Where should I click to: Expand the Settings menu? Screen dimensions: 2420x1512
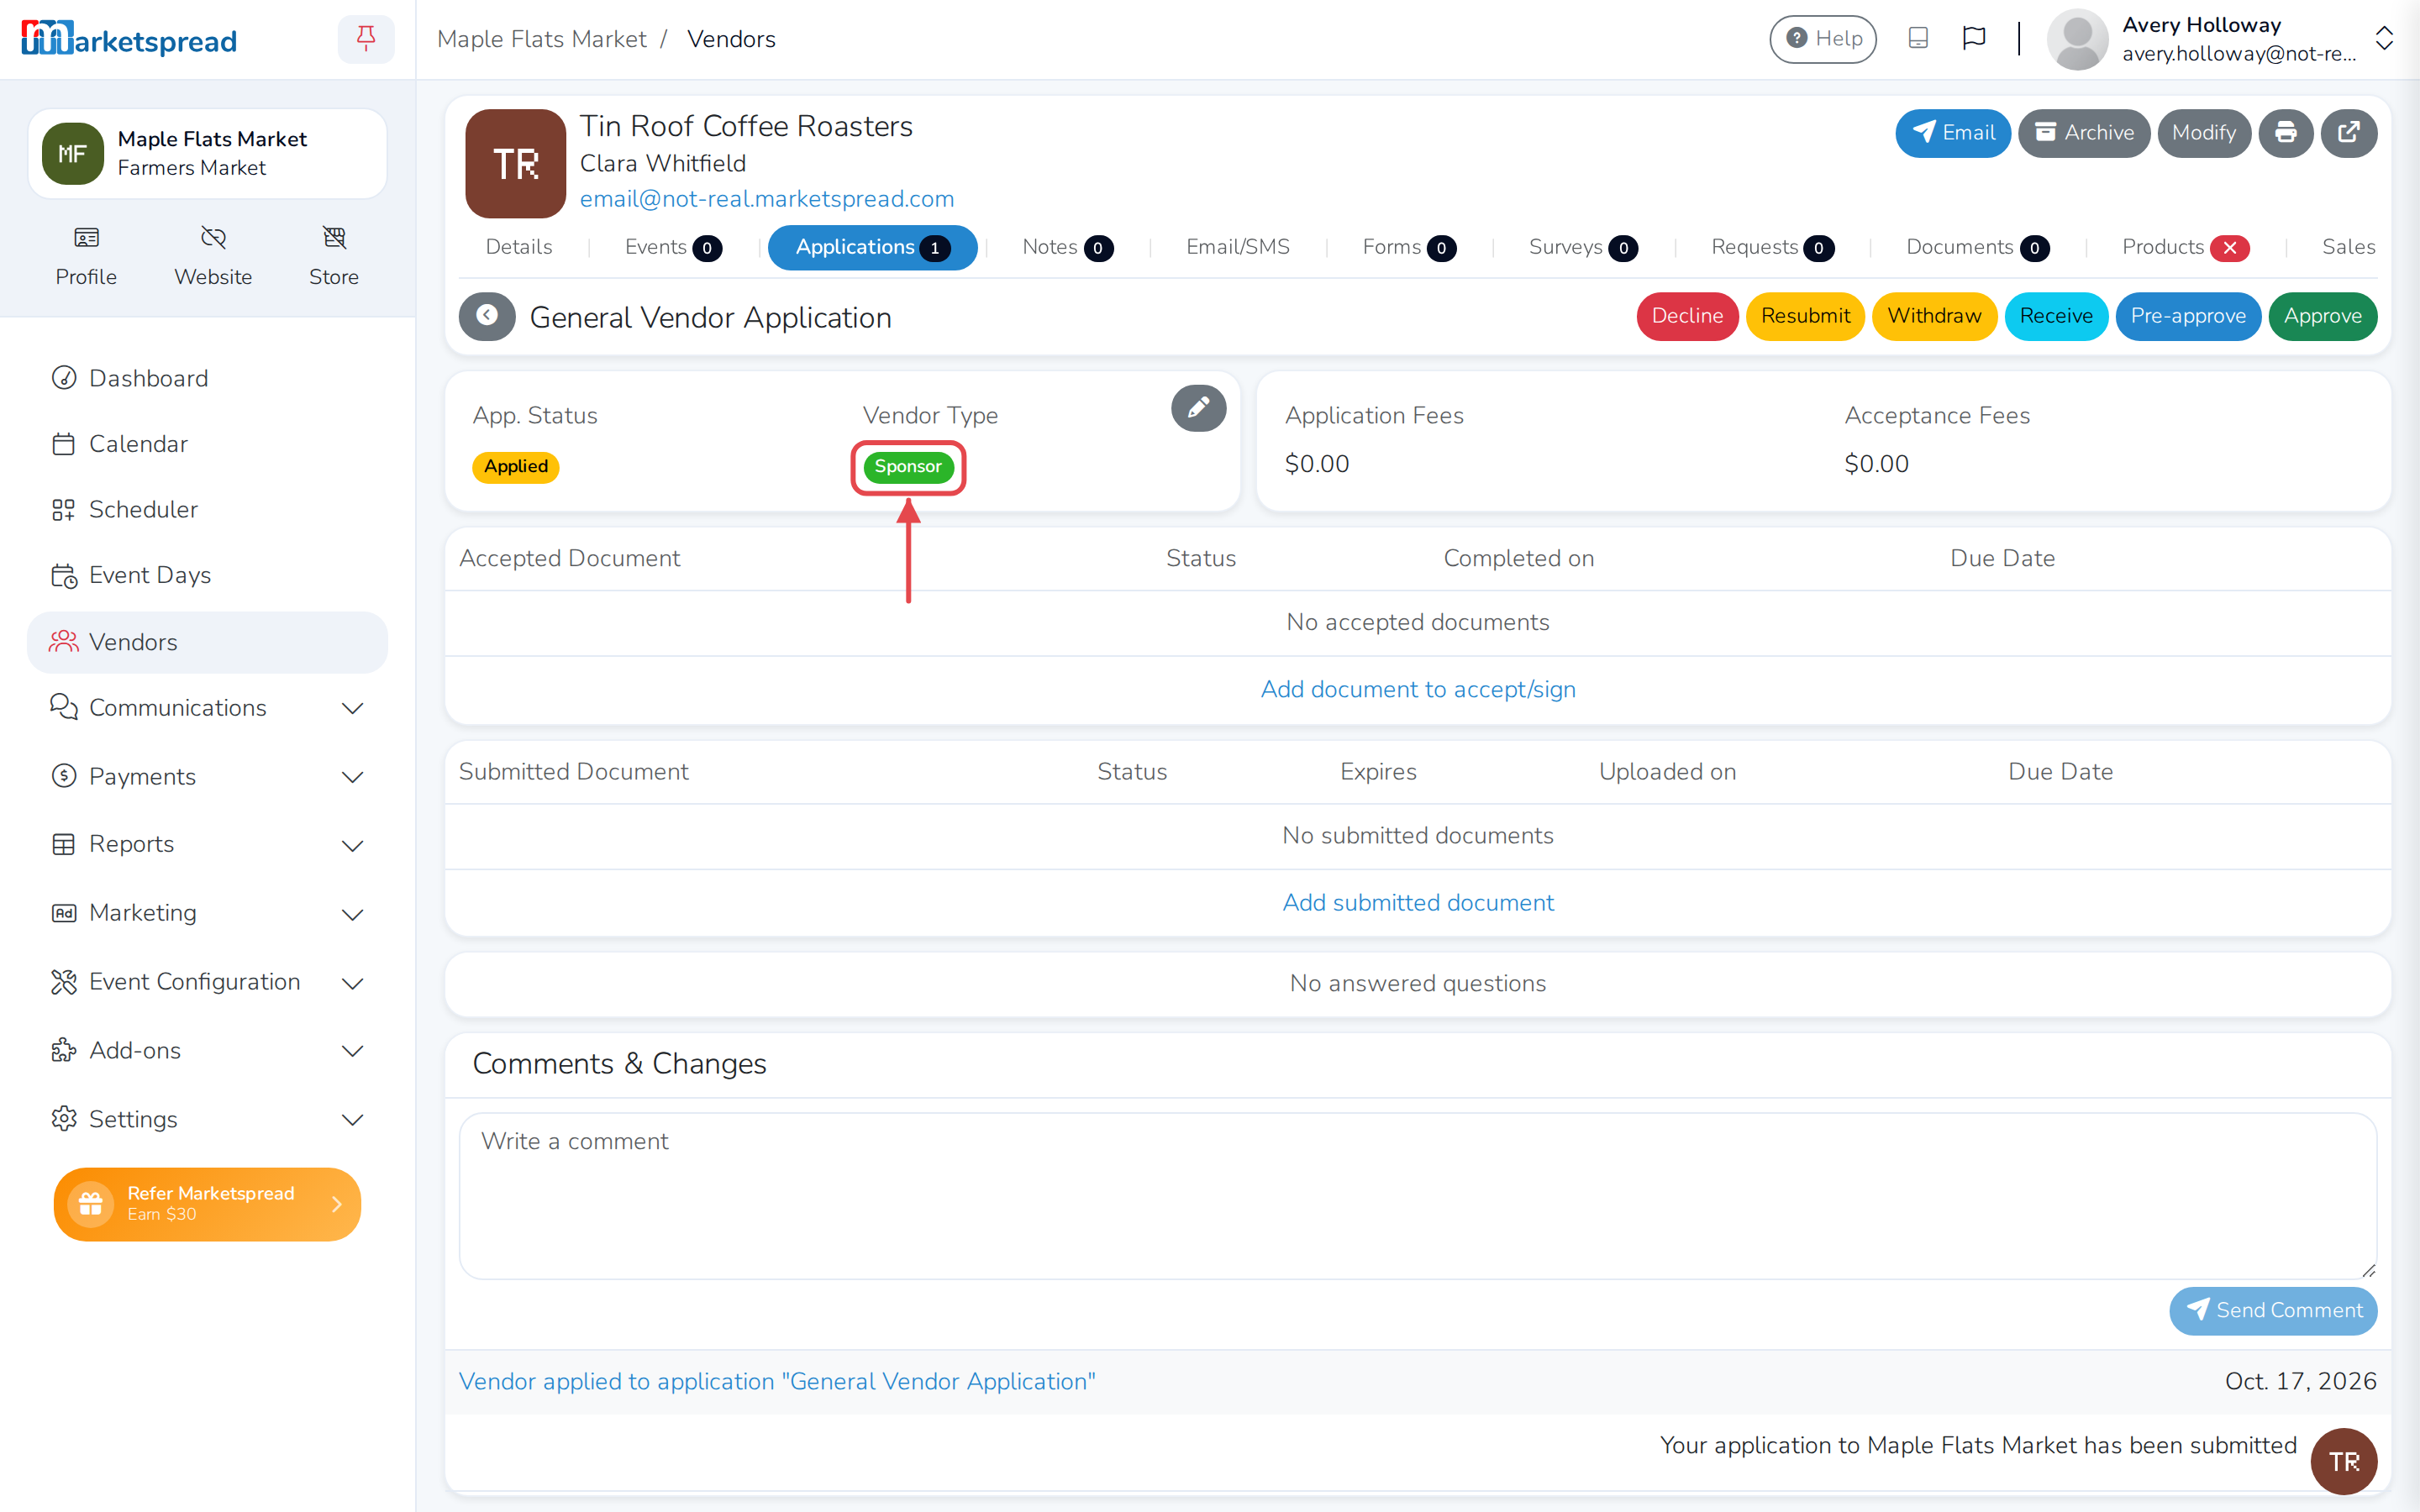(207, 1119)
